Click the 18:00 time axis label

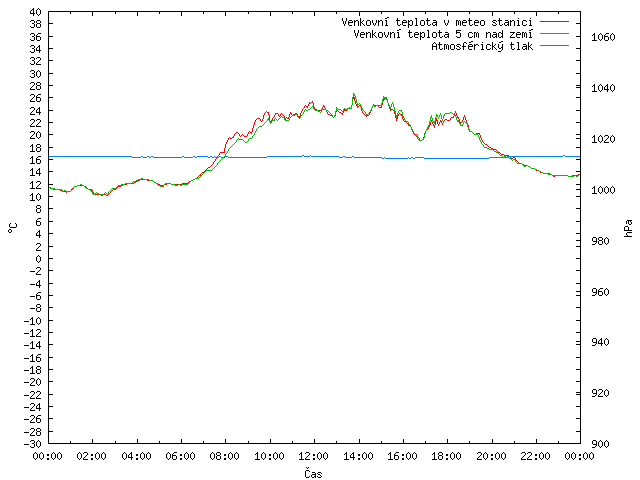447,456
